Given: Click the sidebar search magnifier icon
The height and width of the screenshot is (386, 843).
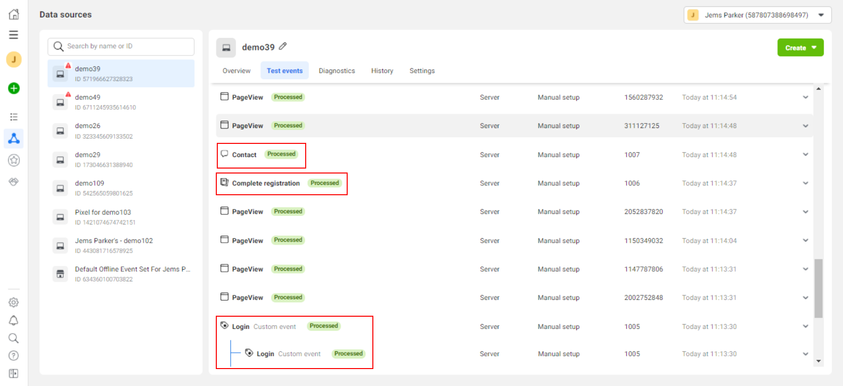Looking at the screenshot, I should 14,338.
